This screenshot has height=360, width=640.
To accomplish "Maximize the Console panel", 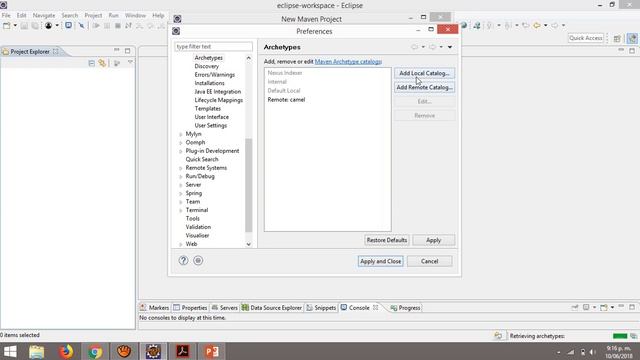I will 632,307.
